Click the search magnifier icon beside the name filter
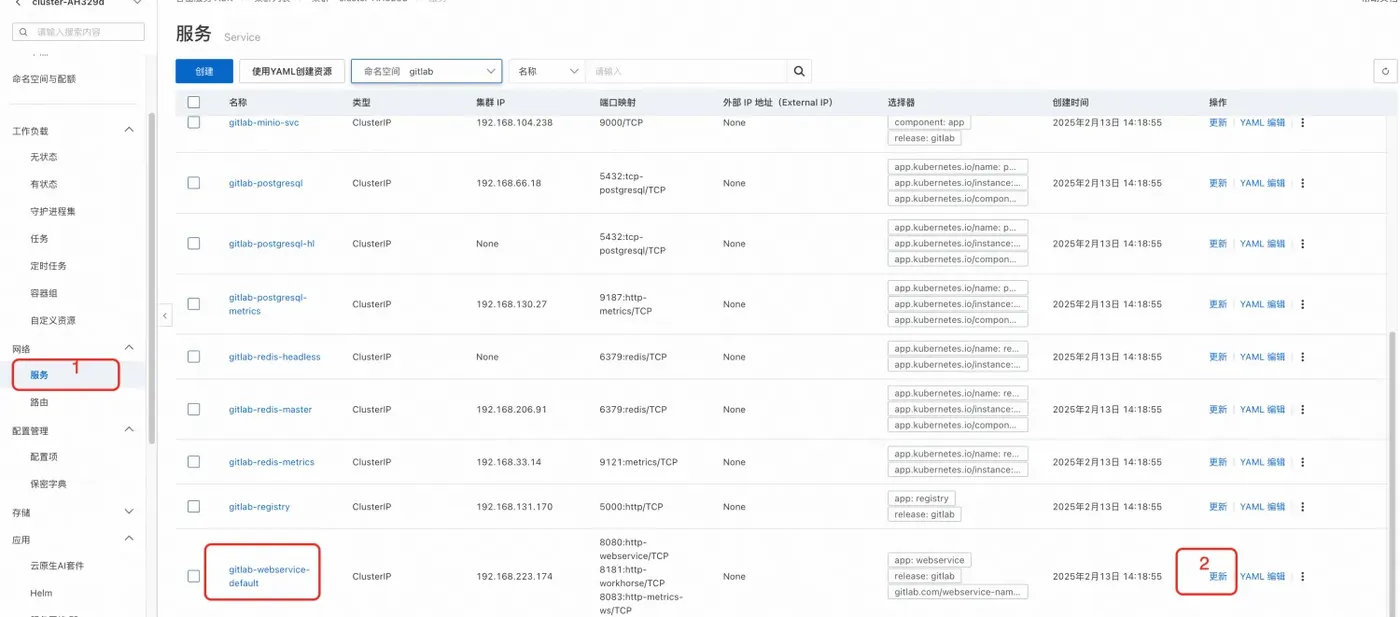Image resolution: width=1400 pixels, height=617 pixels. pyautogui.click(x=798, y=71)
